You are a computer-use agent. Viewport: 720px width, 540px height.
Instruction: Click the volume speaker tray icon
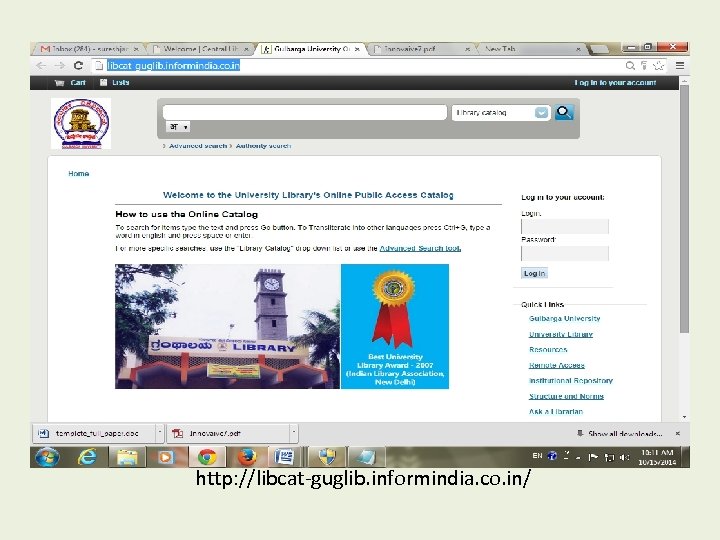point(624,457)
